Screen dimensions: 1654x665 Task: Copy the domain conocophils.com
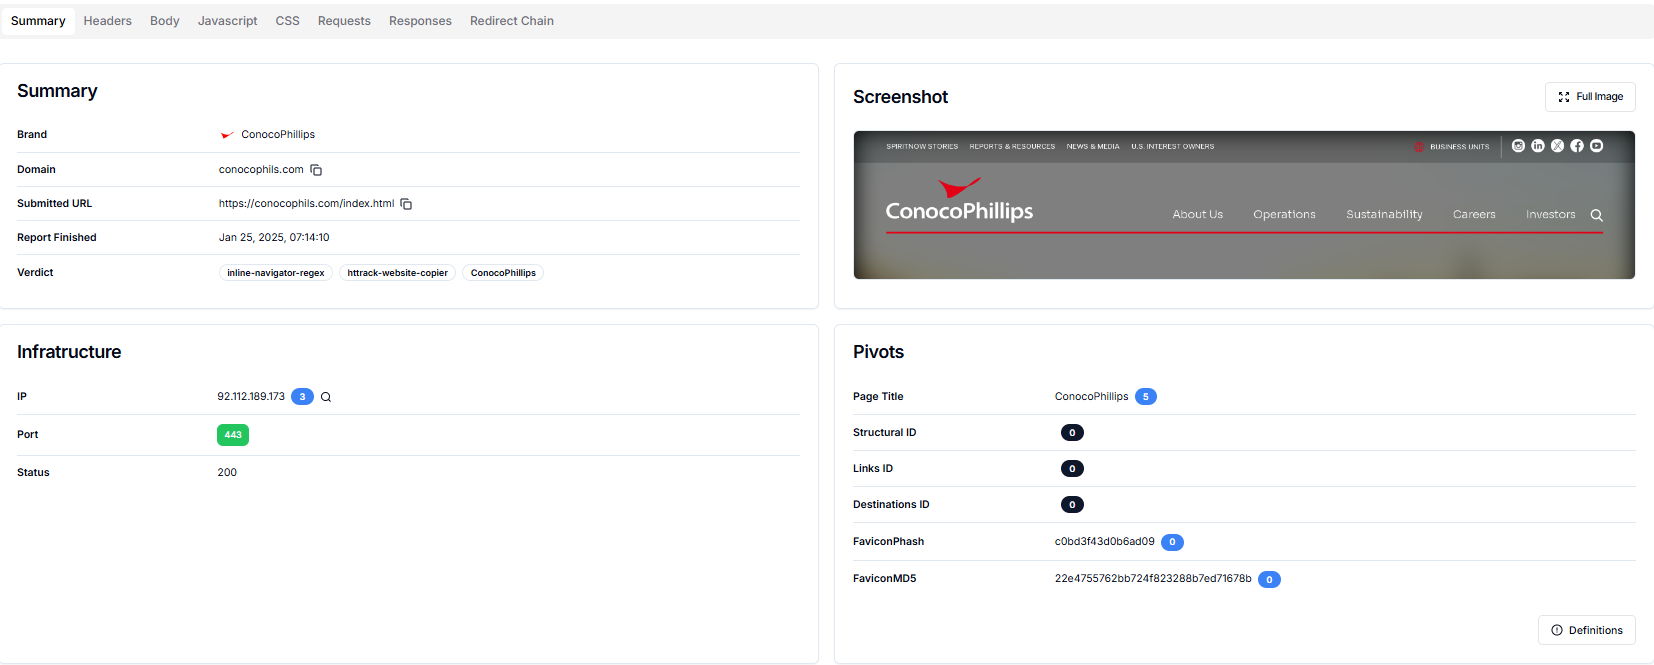click(x=316, y=170)
